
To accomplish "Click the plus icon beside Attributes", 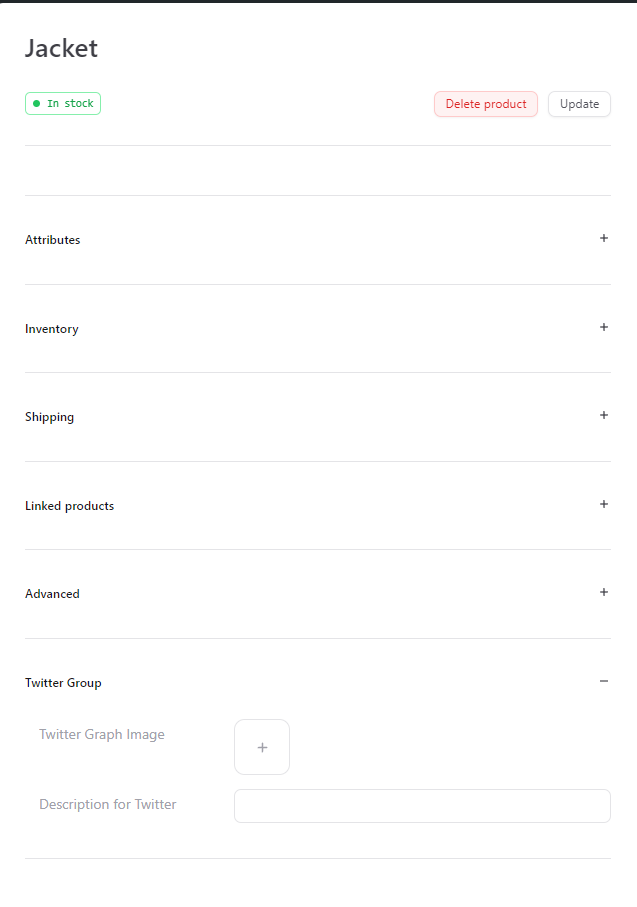I will click(604, 239).
